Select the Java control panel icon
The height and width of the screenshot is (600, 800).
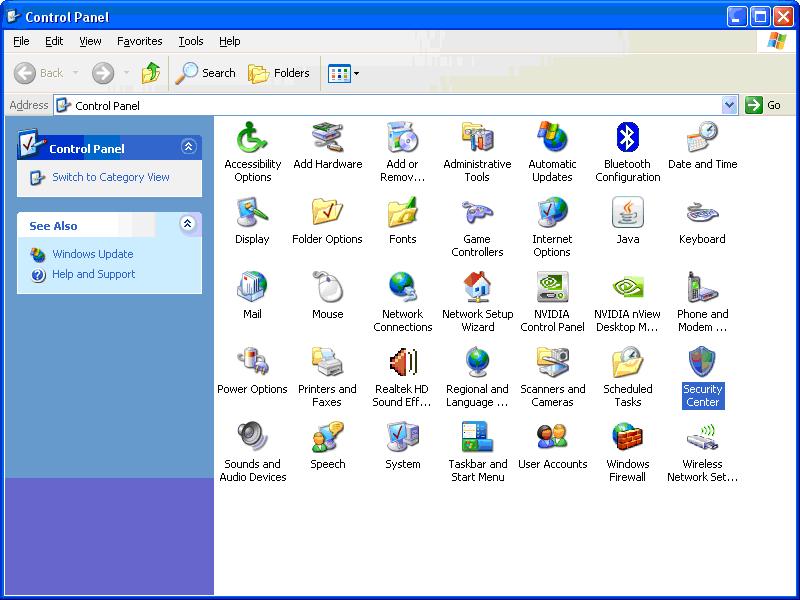click(x=628, y=220)
